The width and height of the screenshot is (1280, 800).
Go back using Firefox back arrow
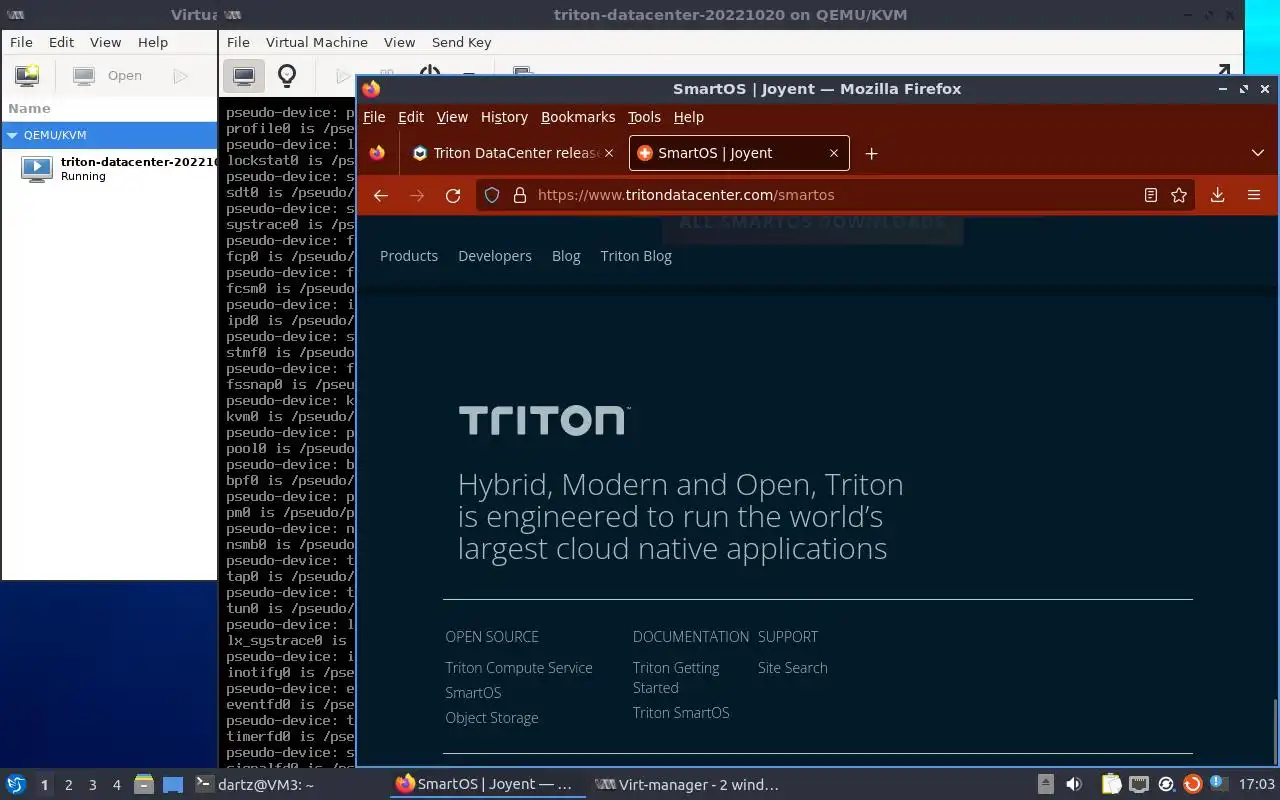[x=380, y=195]
